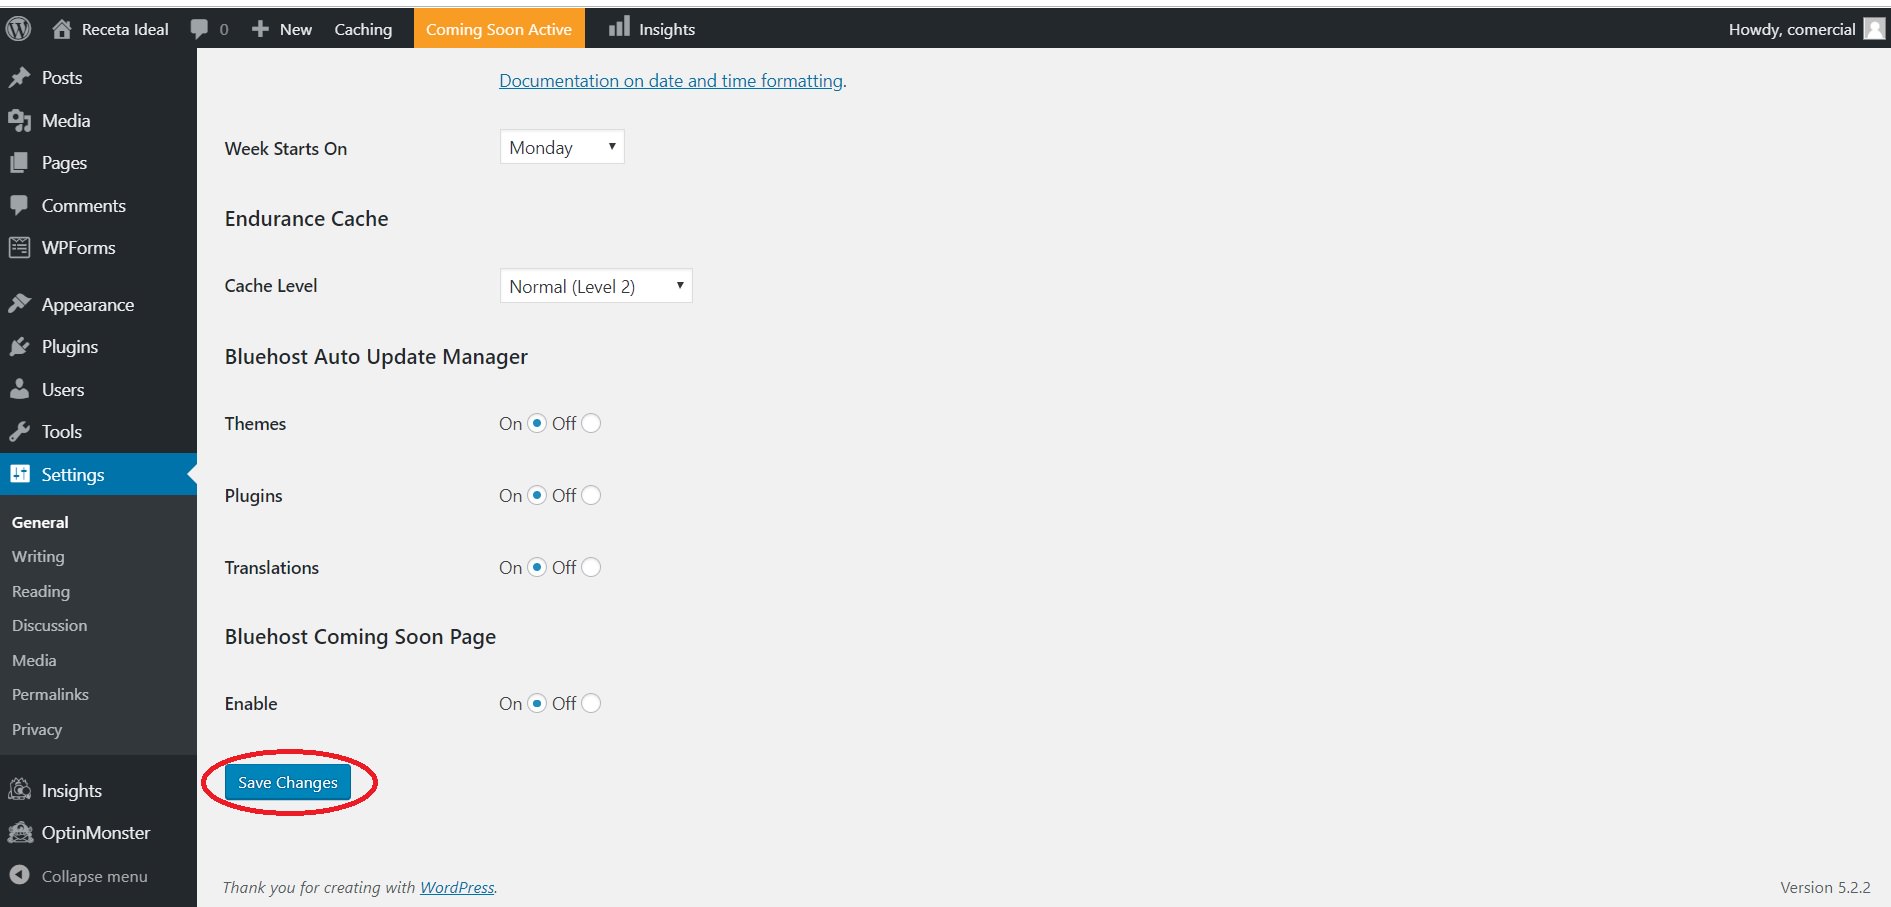Open Posts via the pushpin icon

pyautogui.click(x=19, y=78)
